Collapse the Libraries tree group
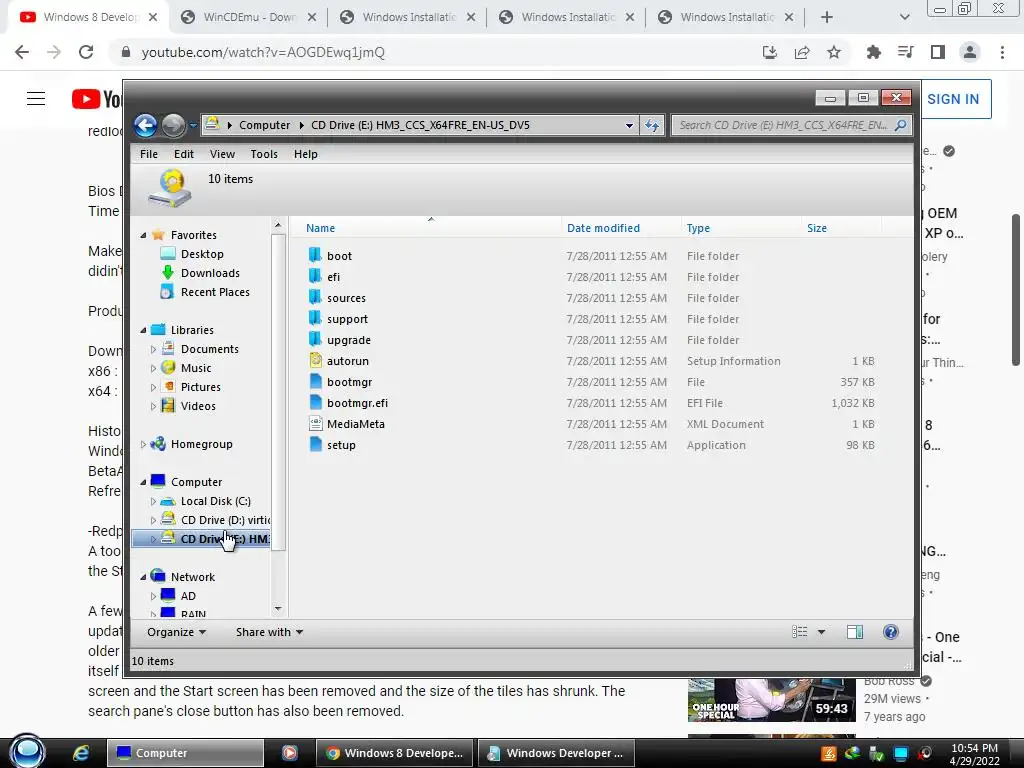Screen dimensions: 1024x768 click(x=143, y=330)
